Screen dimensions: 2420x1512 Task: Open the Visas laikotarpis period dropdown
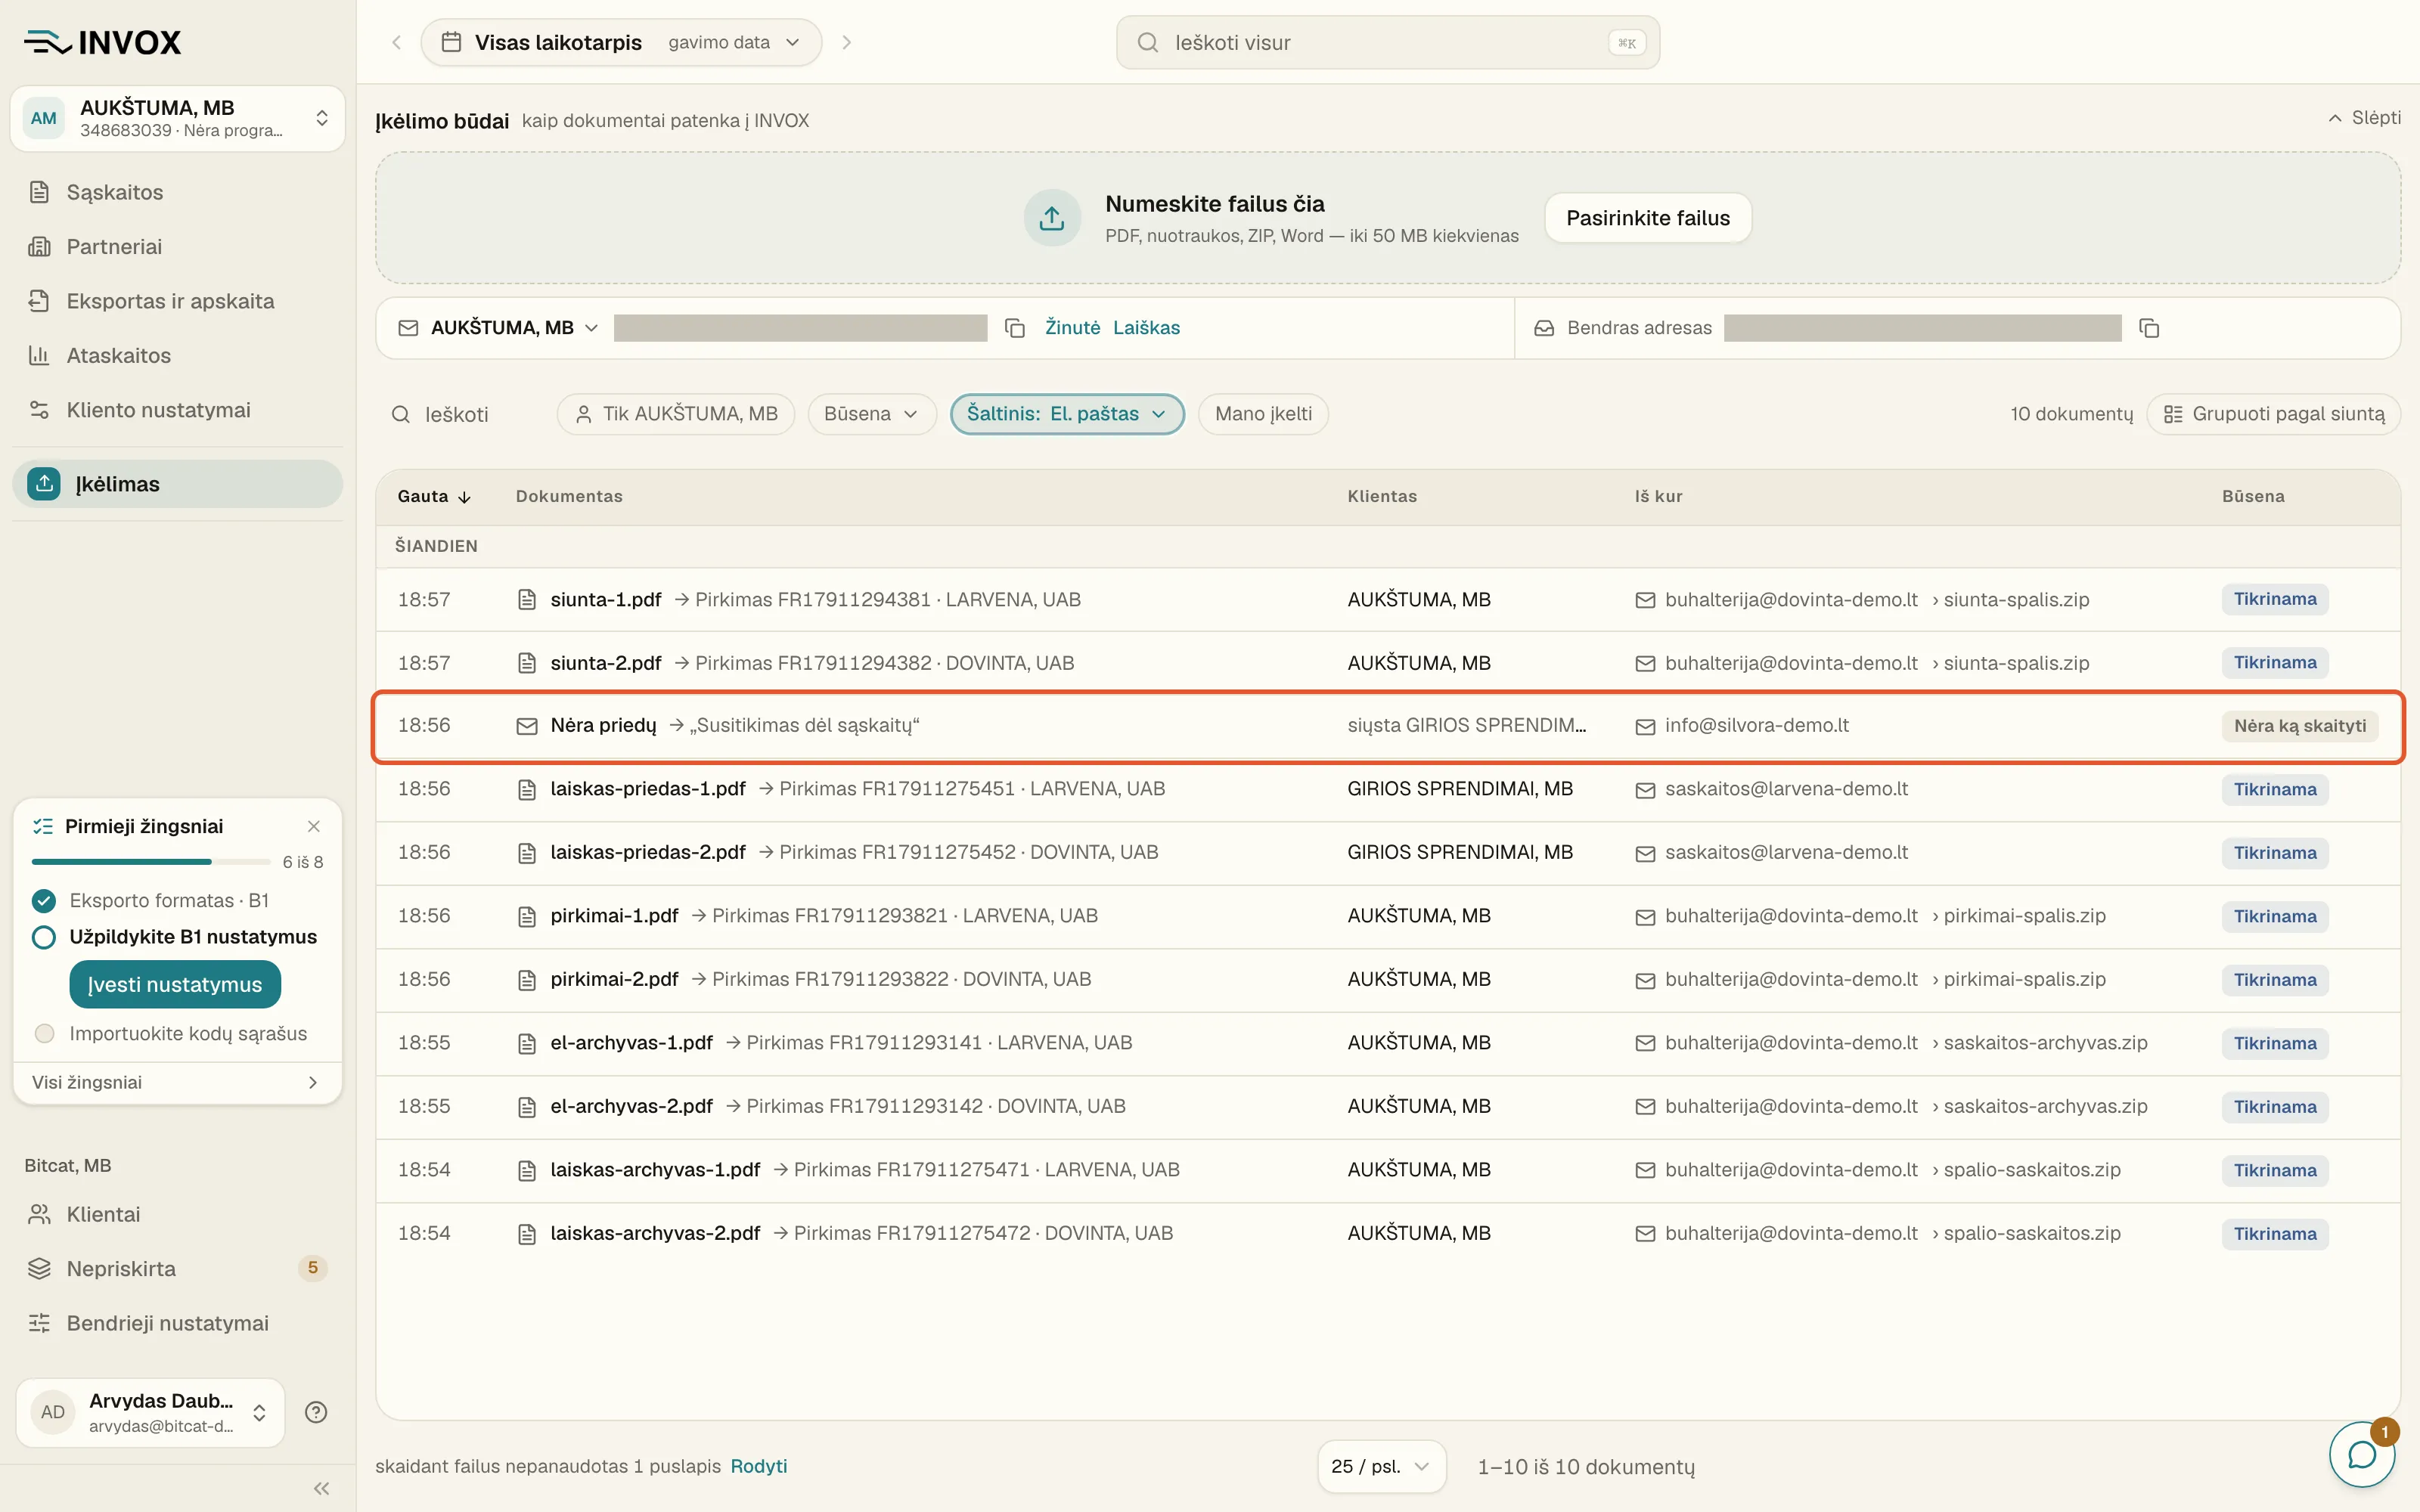[621, 42]
